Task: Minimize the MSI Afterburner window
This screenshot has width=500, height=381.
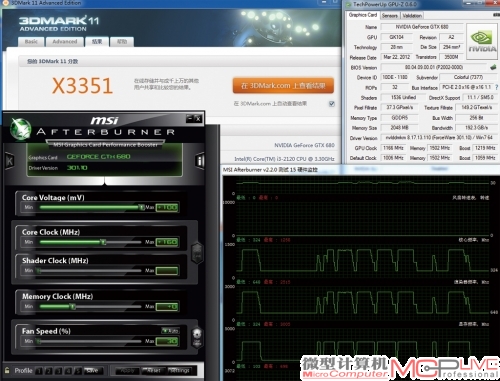Action: (190, 118)
